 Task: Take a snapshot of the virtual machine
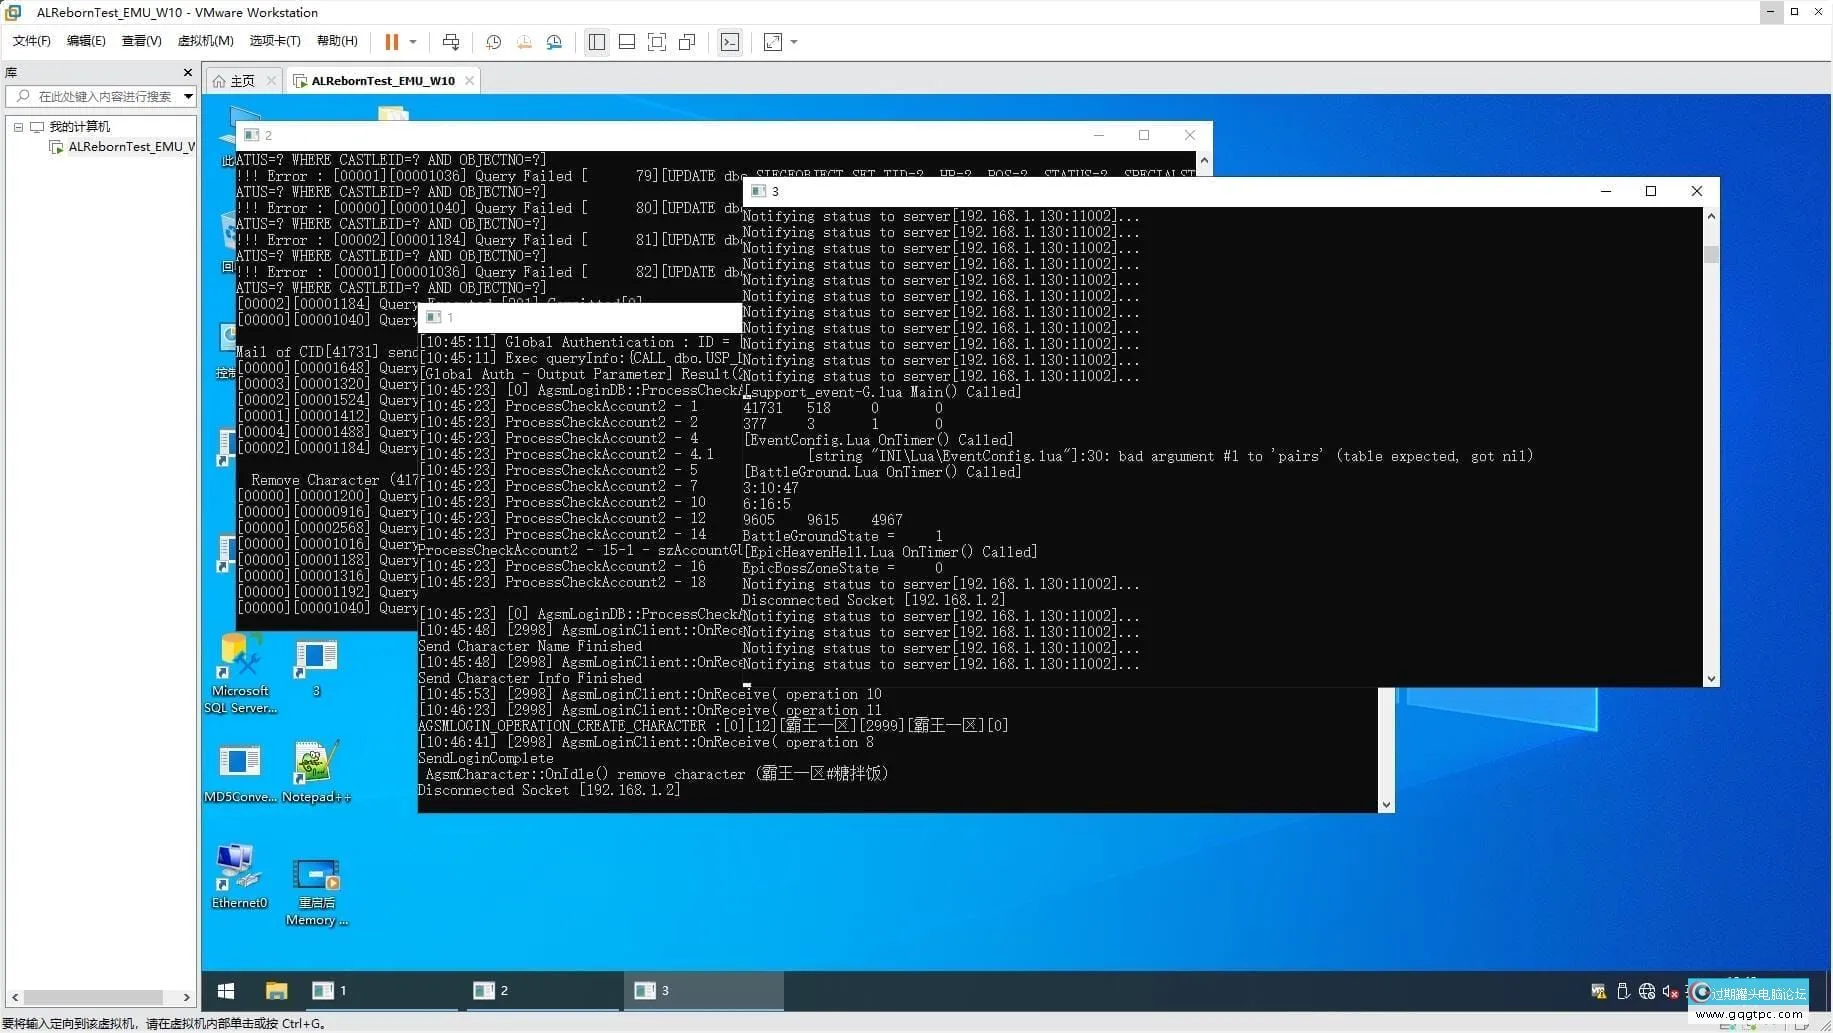[493, 42]
